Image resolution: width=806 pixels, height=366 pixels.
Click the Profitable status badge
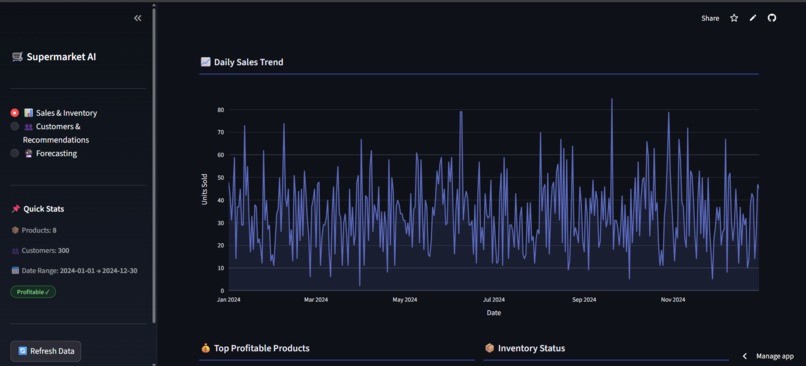(33, 291)
